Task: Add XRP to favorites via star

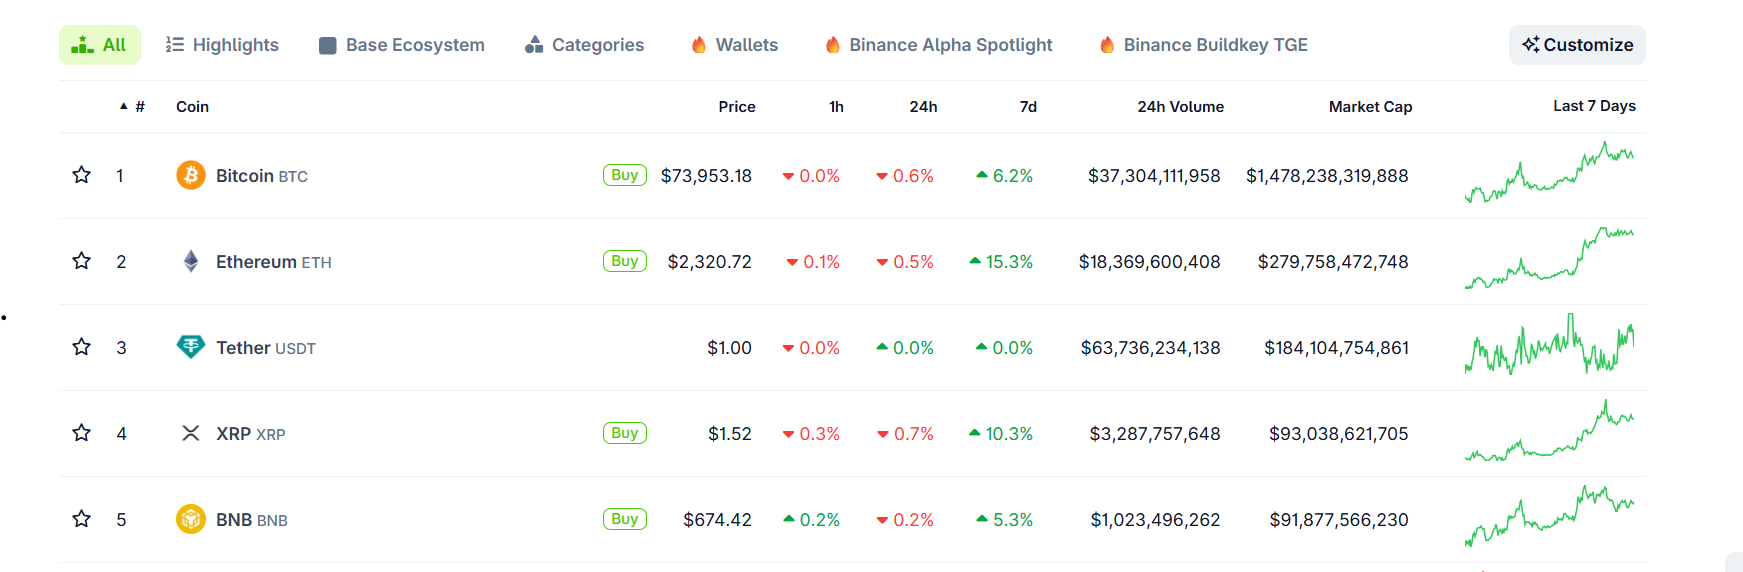Action: pyautogui.click(x=82, y=433)
